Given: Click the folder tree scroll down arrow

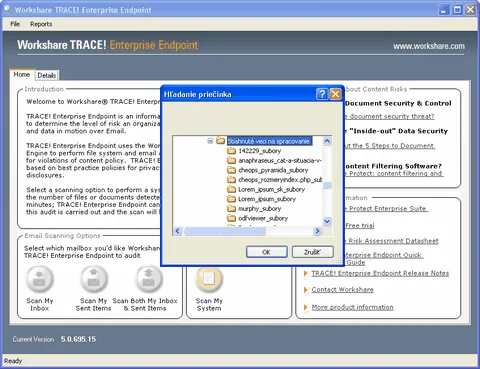Looking at the screenshot, I should (x=327, y=221).
